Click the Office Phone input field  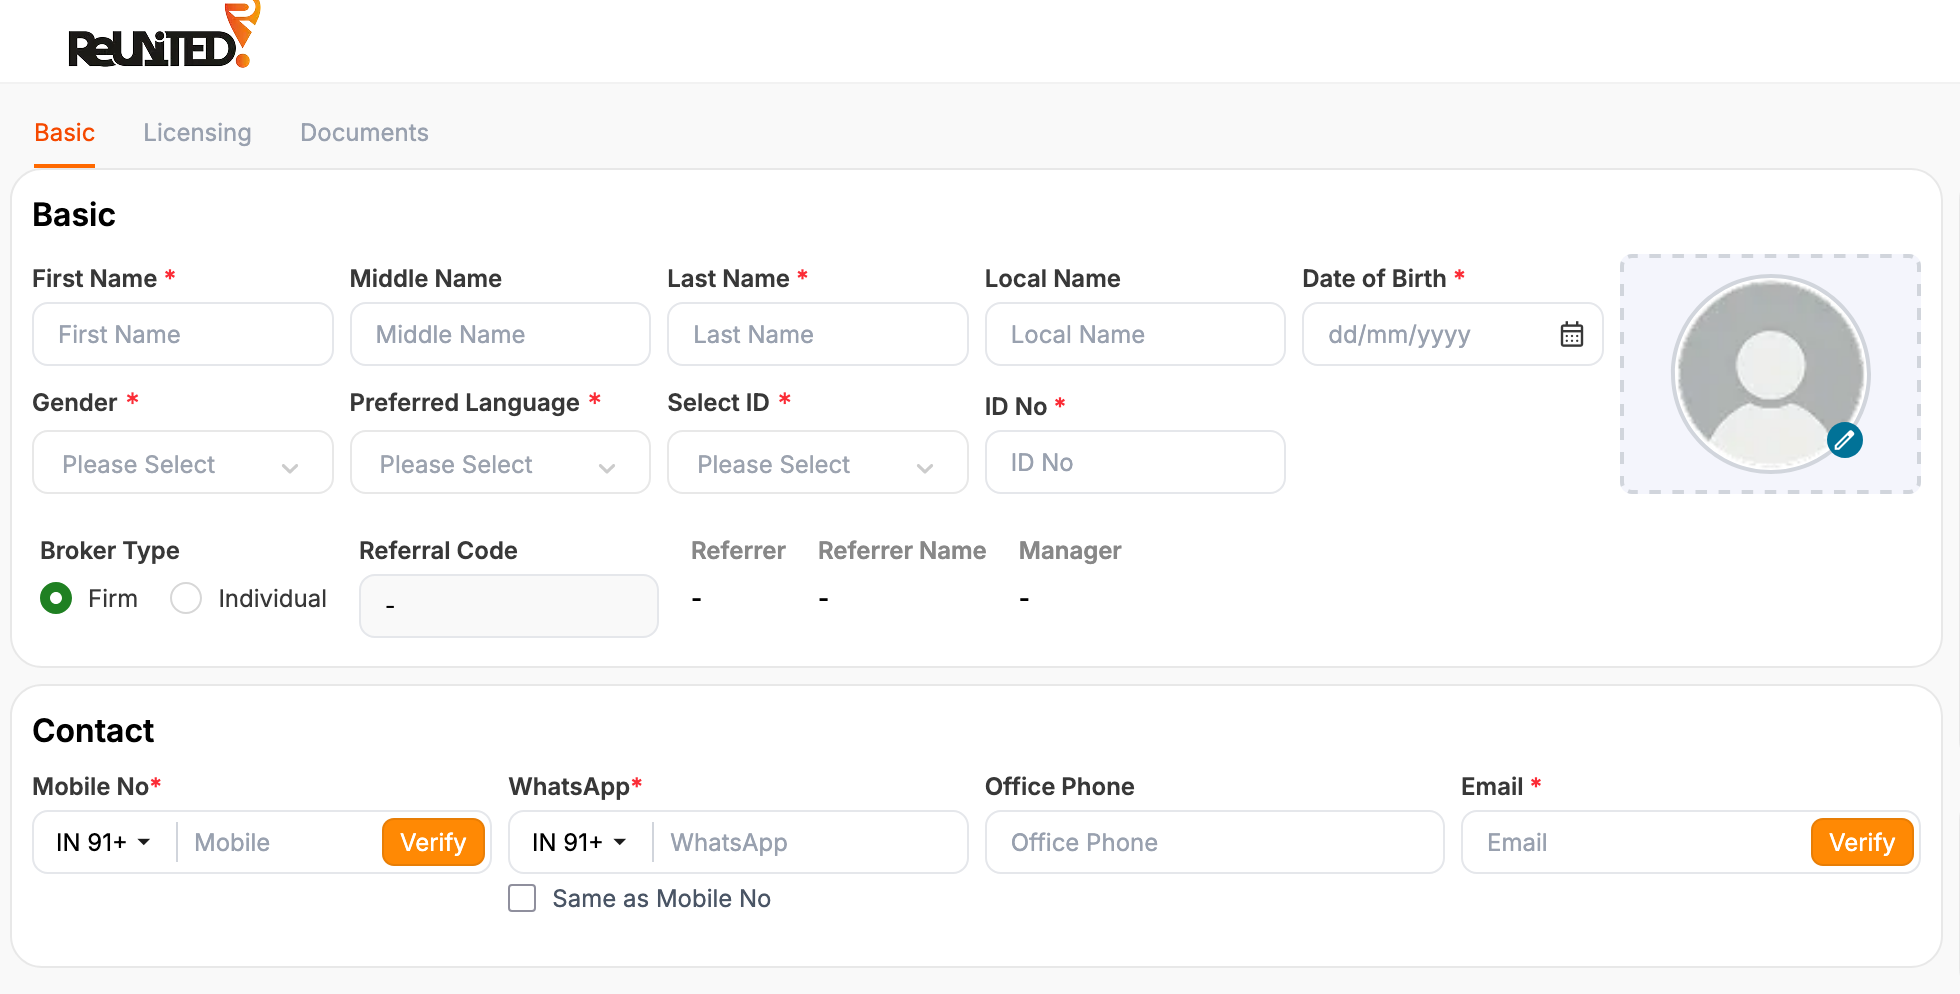(x=1213, y=842)
